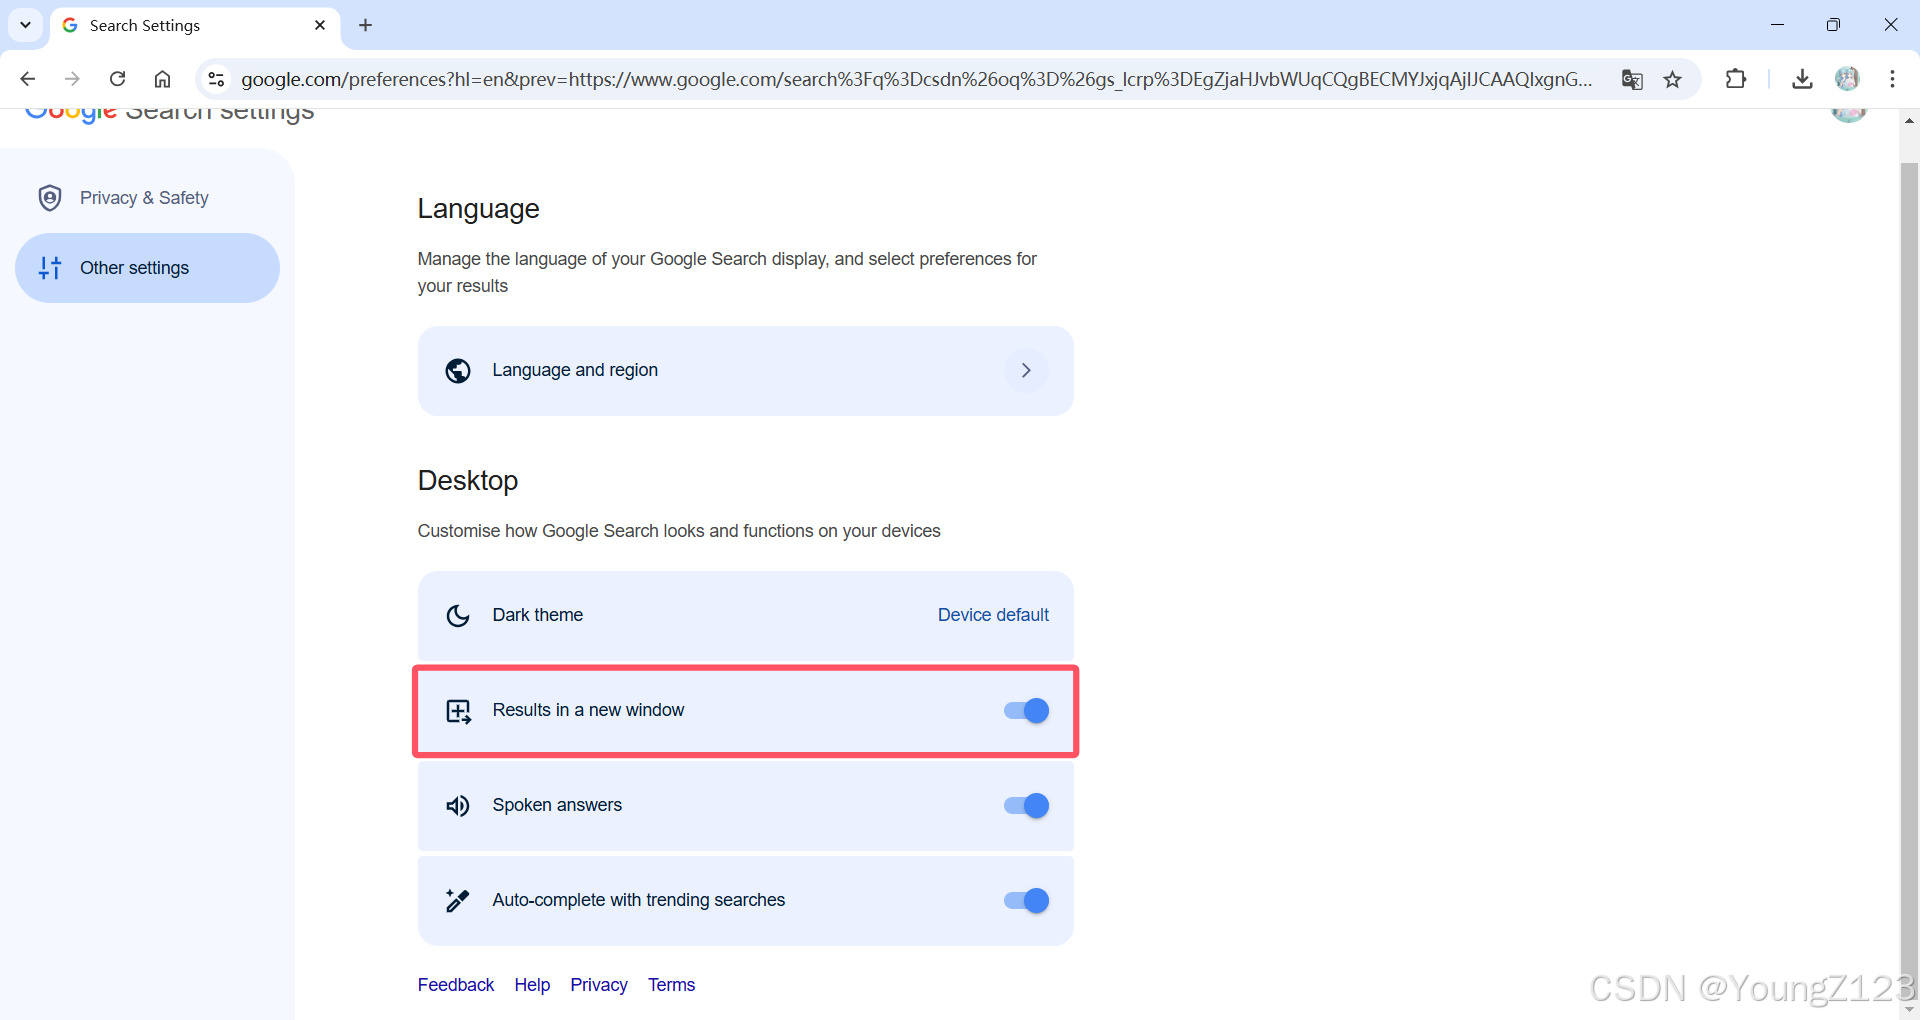Screen dimensions: 1920x1020
Task: Click the Dark theme label
Action: click(x=537, y=615)
